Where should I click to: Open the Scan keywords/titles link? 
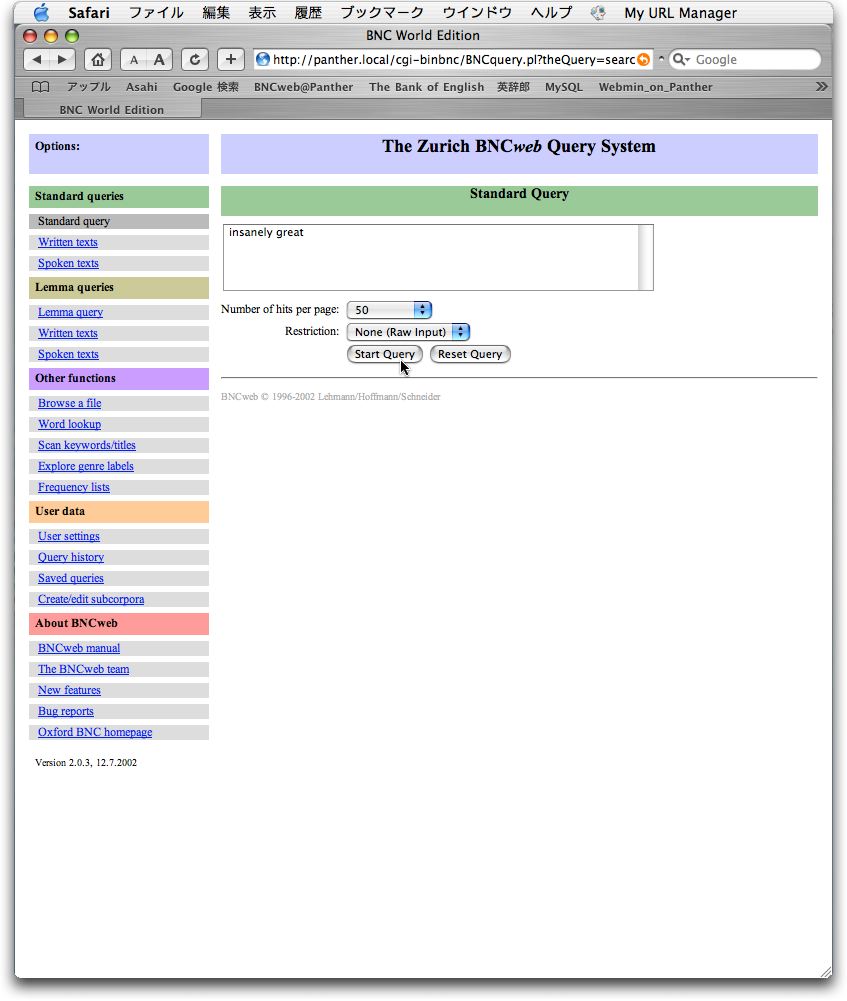click(87, 446)
